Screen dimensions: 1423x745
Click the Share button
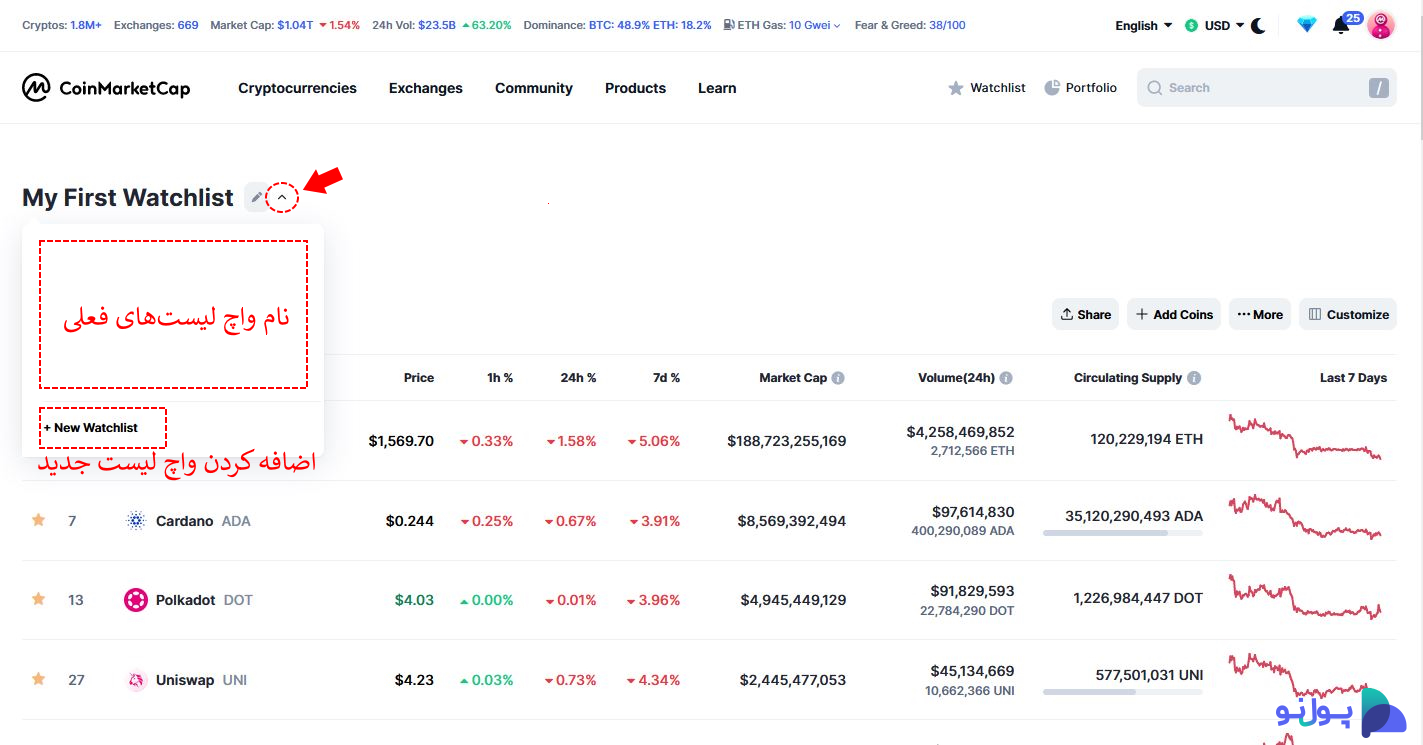tap(1085, 314)
